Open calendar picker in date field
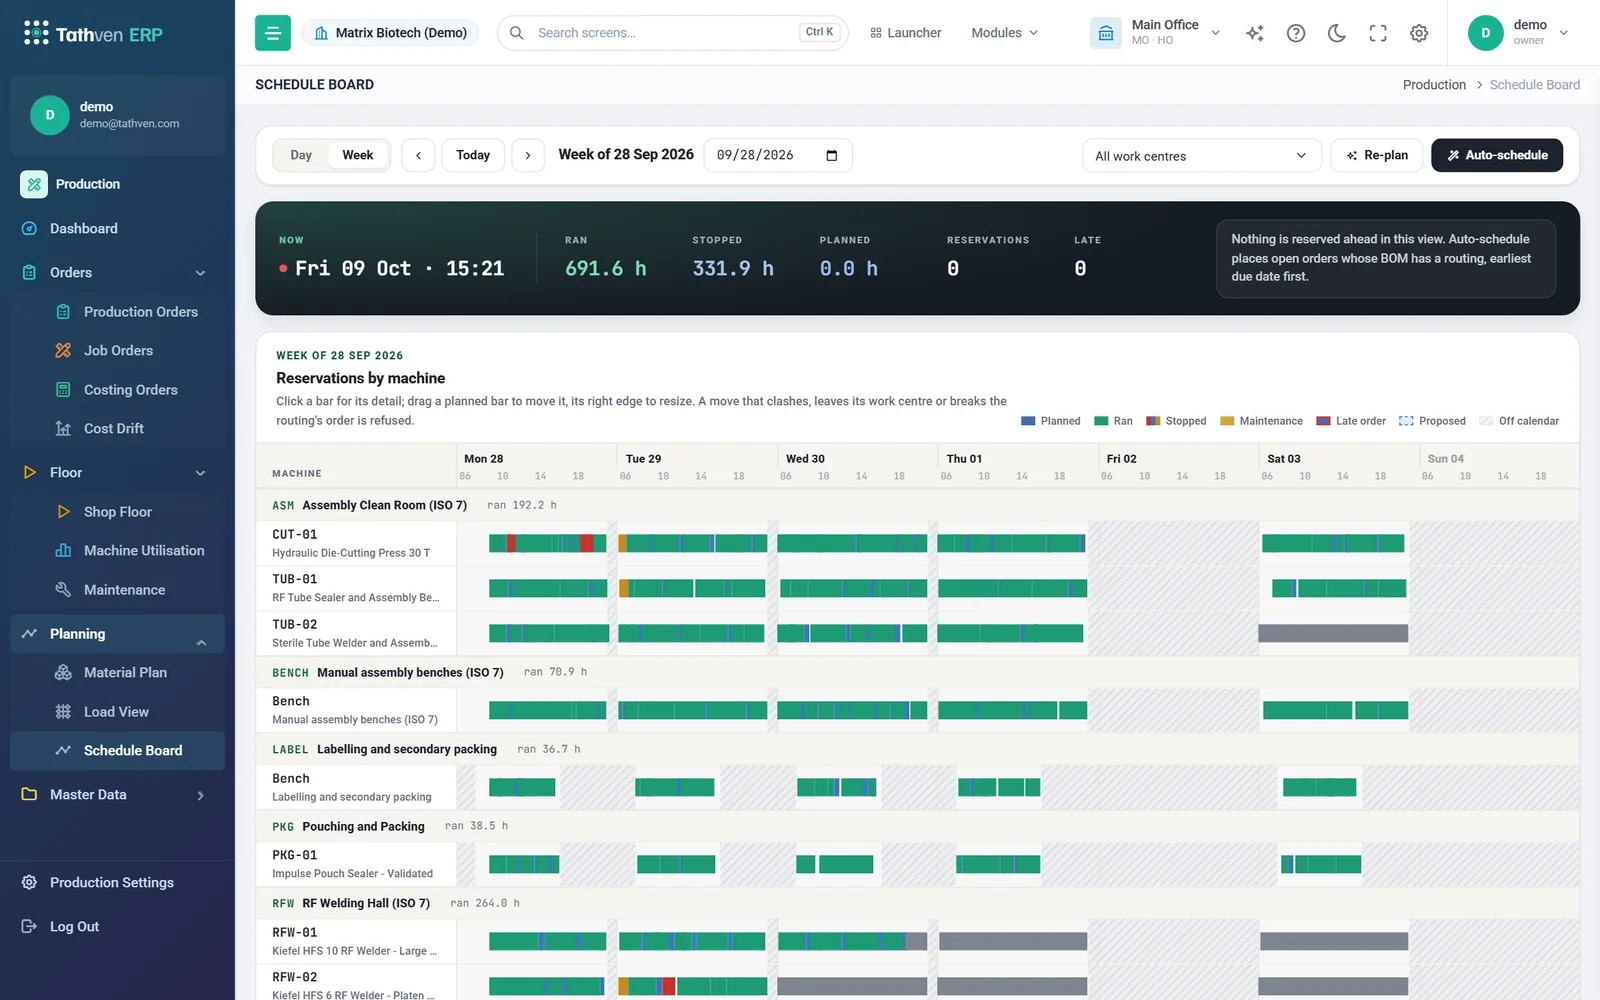 point(831,155)
